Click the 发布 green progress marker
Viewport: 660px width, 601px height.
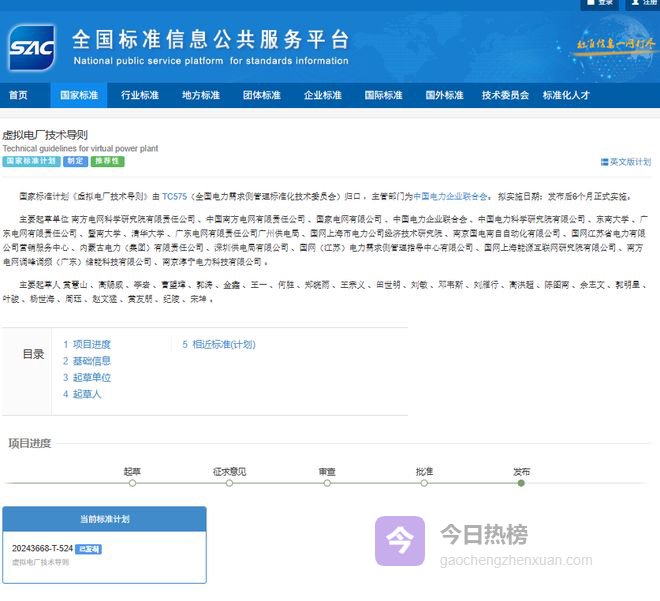coord(521,482)
